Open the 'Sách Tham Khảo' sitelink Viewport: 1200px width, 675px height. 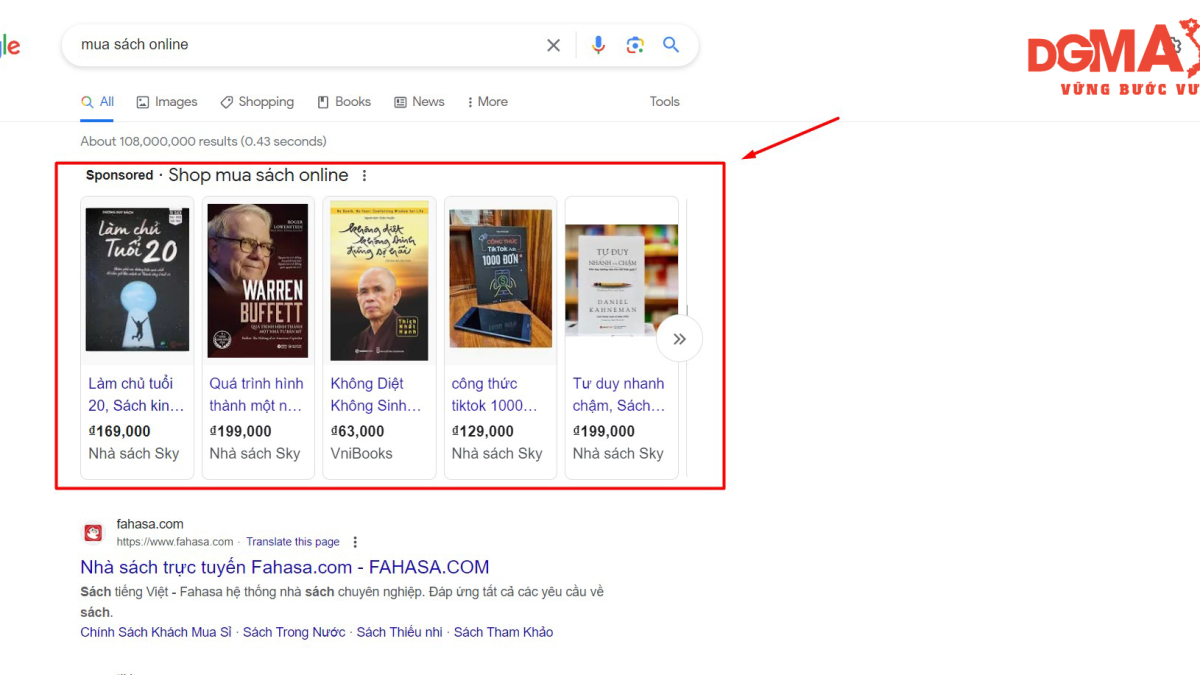click(503, 632)
